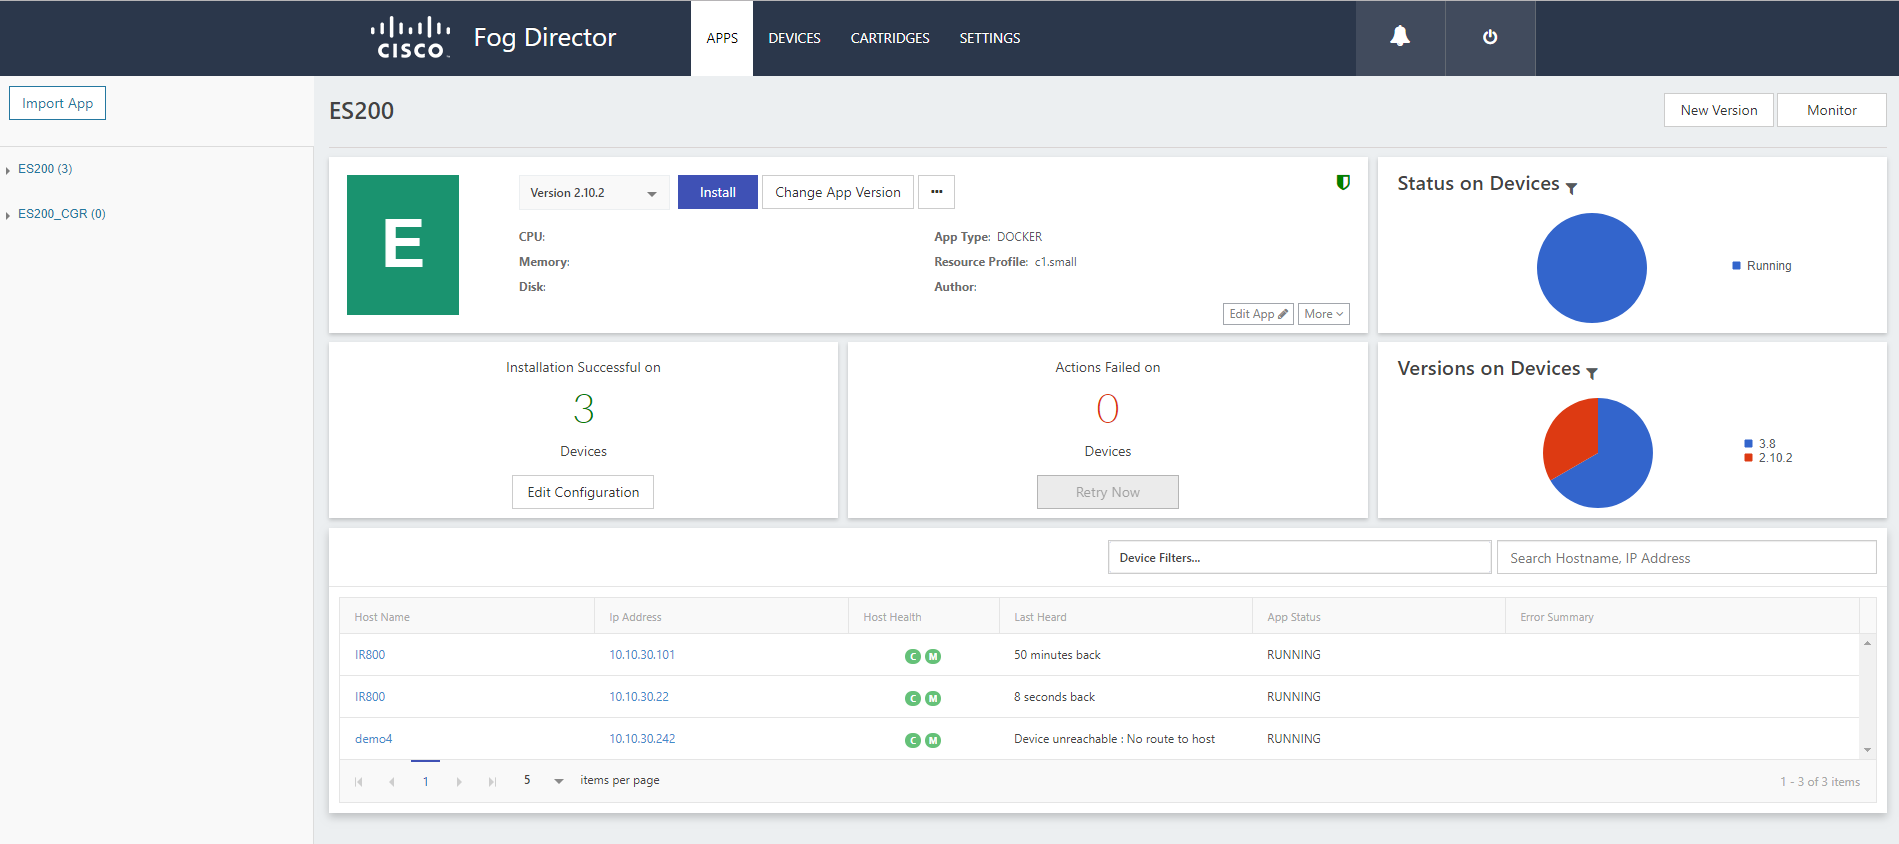The width and height of the screenshot is (1899, 844).
Task: Go to first page of table
Action: 359,782
